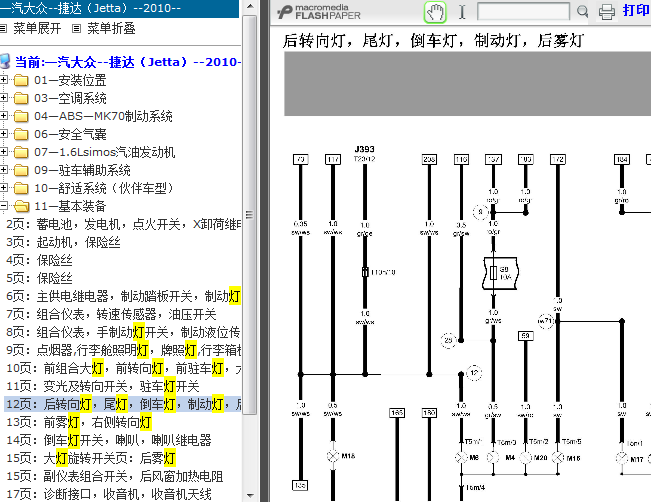Image resolution: width=651 pixels, height=502 pixels.
Task: Click the Macromedia FlashPaper logo
Action: point(319,12)
